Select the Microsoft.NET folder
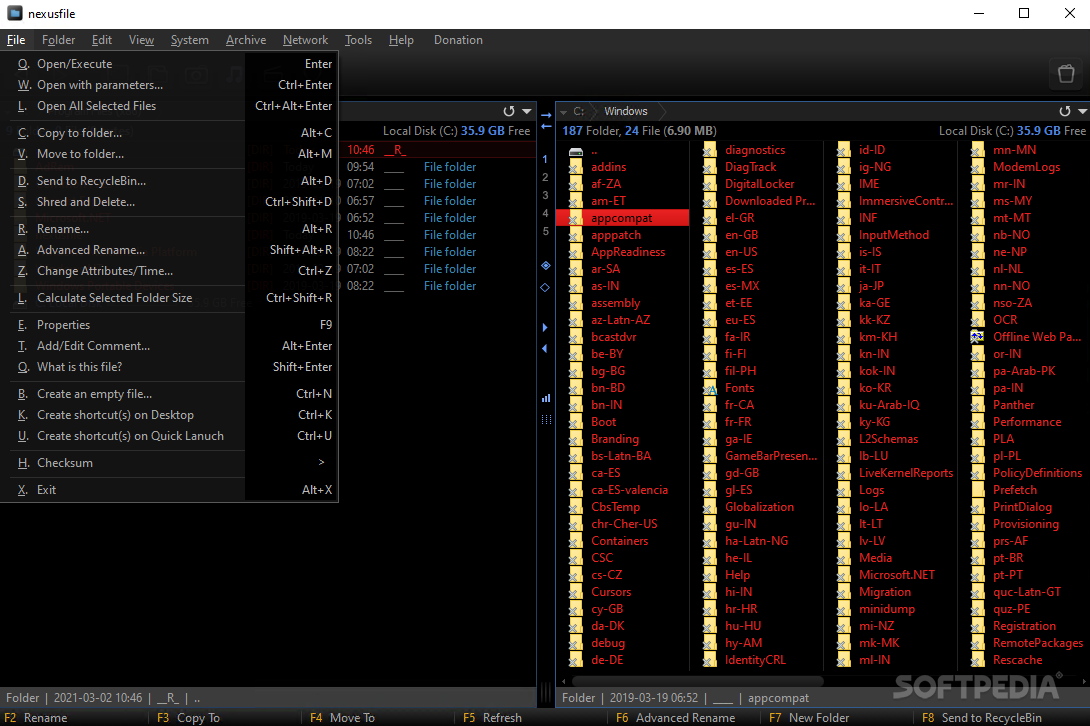The width and height of the screenshot is (1090, 726). click(x=897, y=575)
